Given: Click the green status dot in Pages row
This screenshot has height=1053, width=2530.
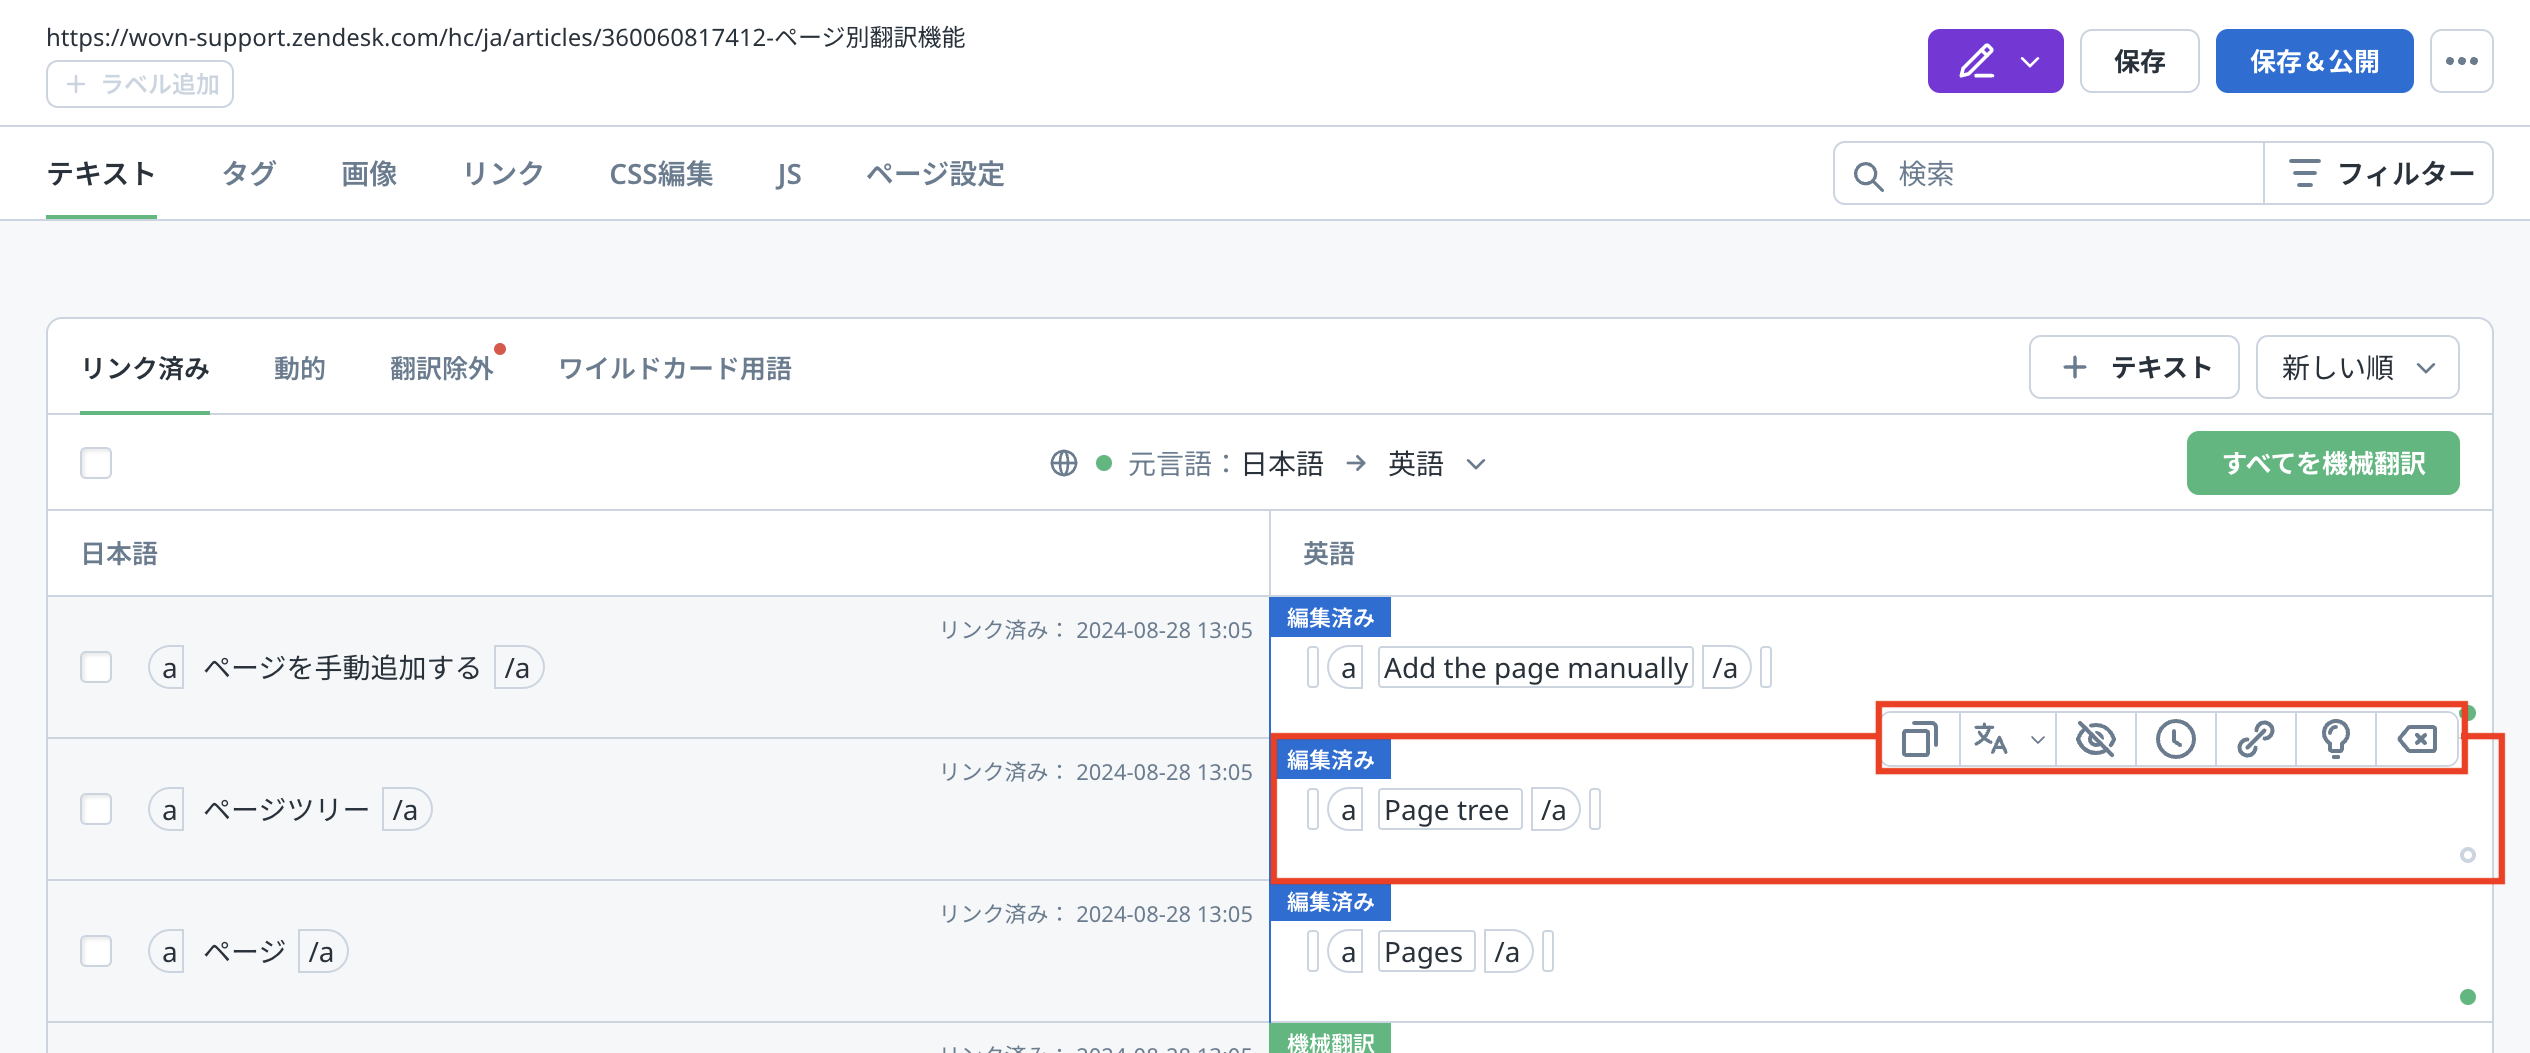Looking at the screenshot, I should click(x=2467, y=997).
